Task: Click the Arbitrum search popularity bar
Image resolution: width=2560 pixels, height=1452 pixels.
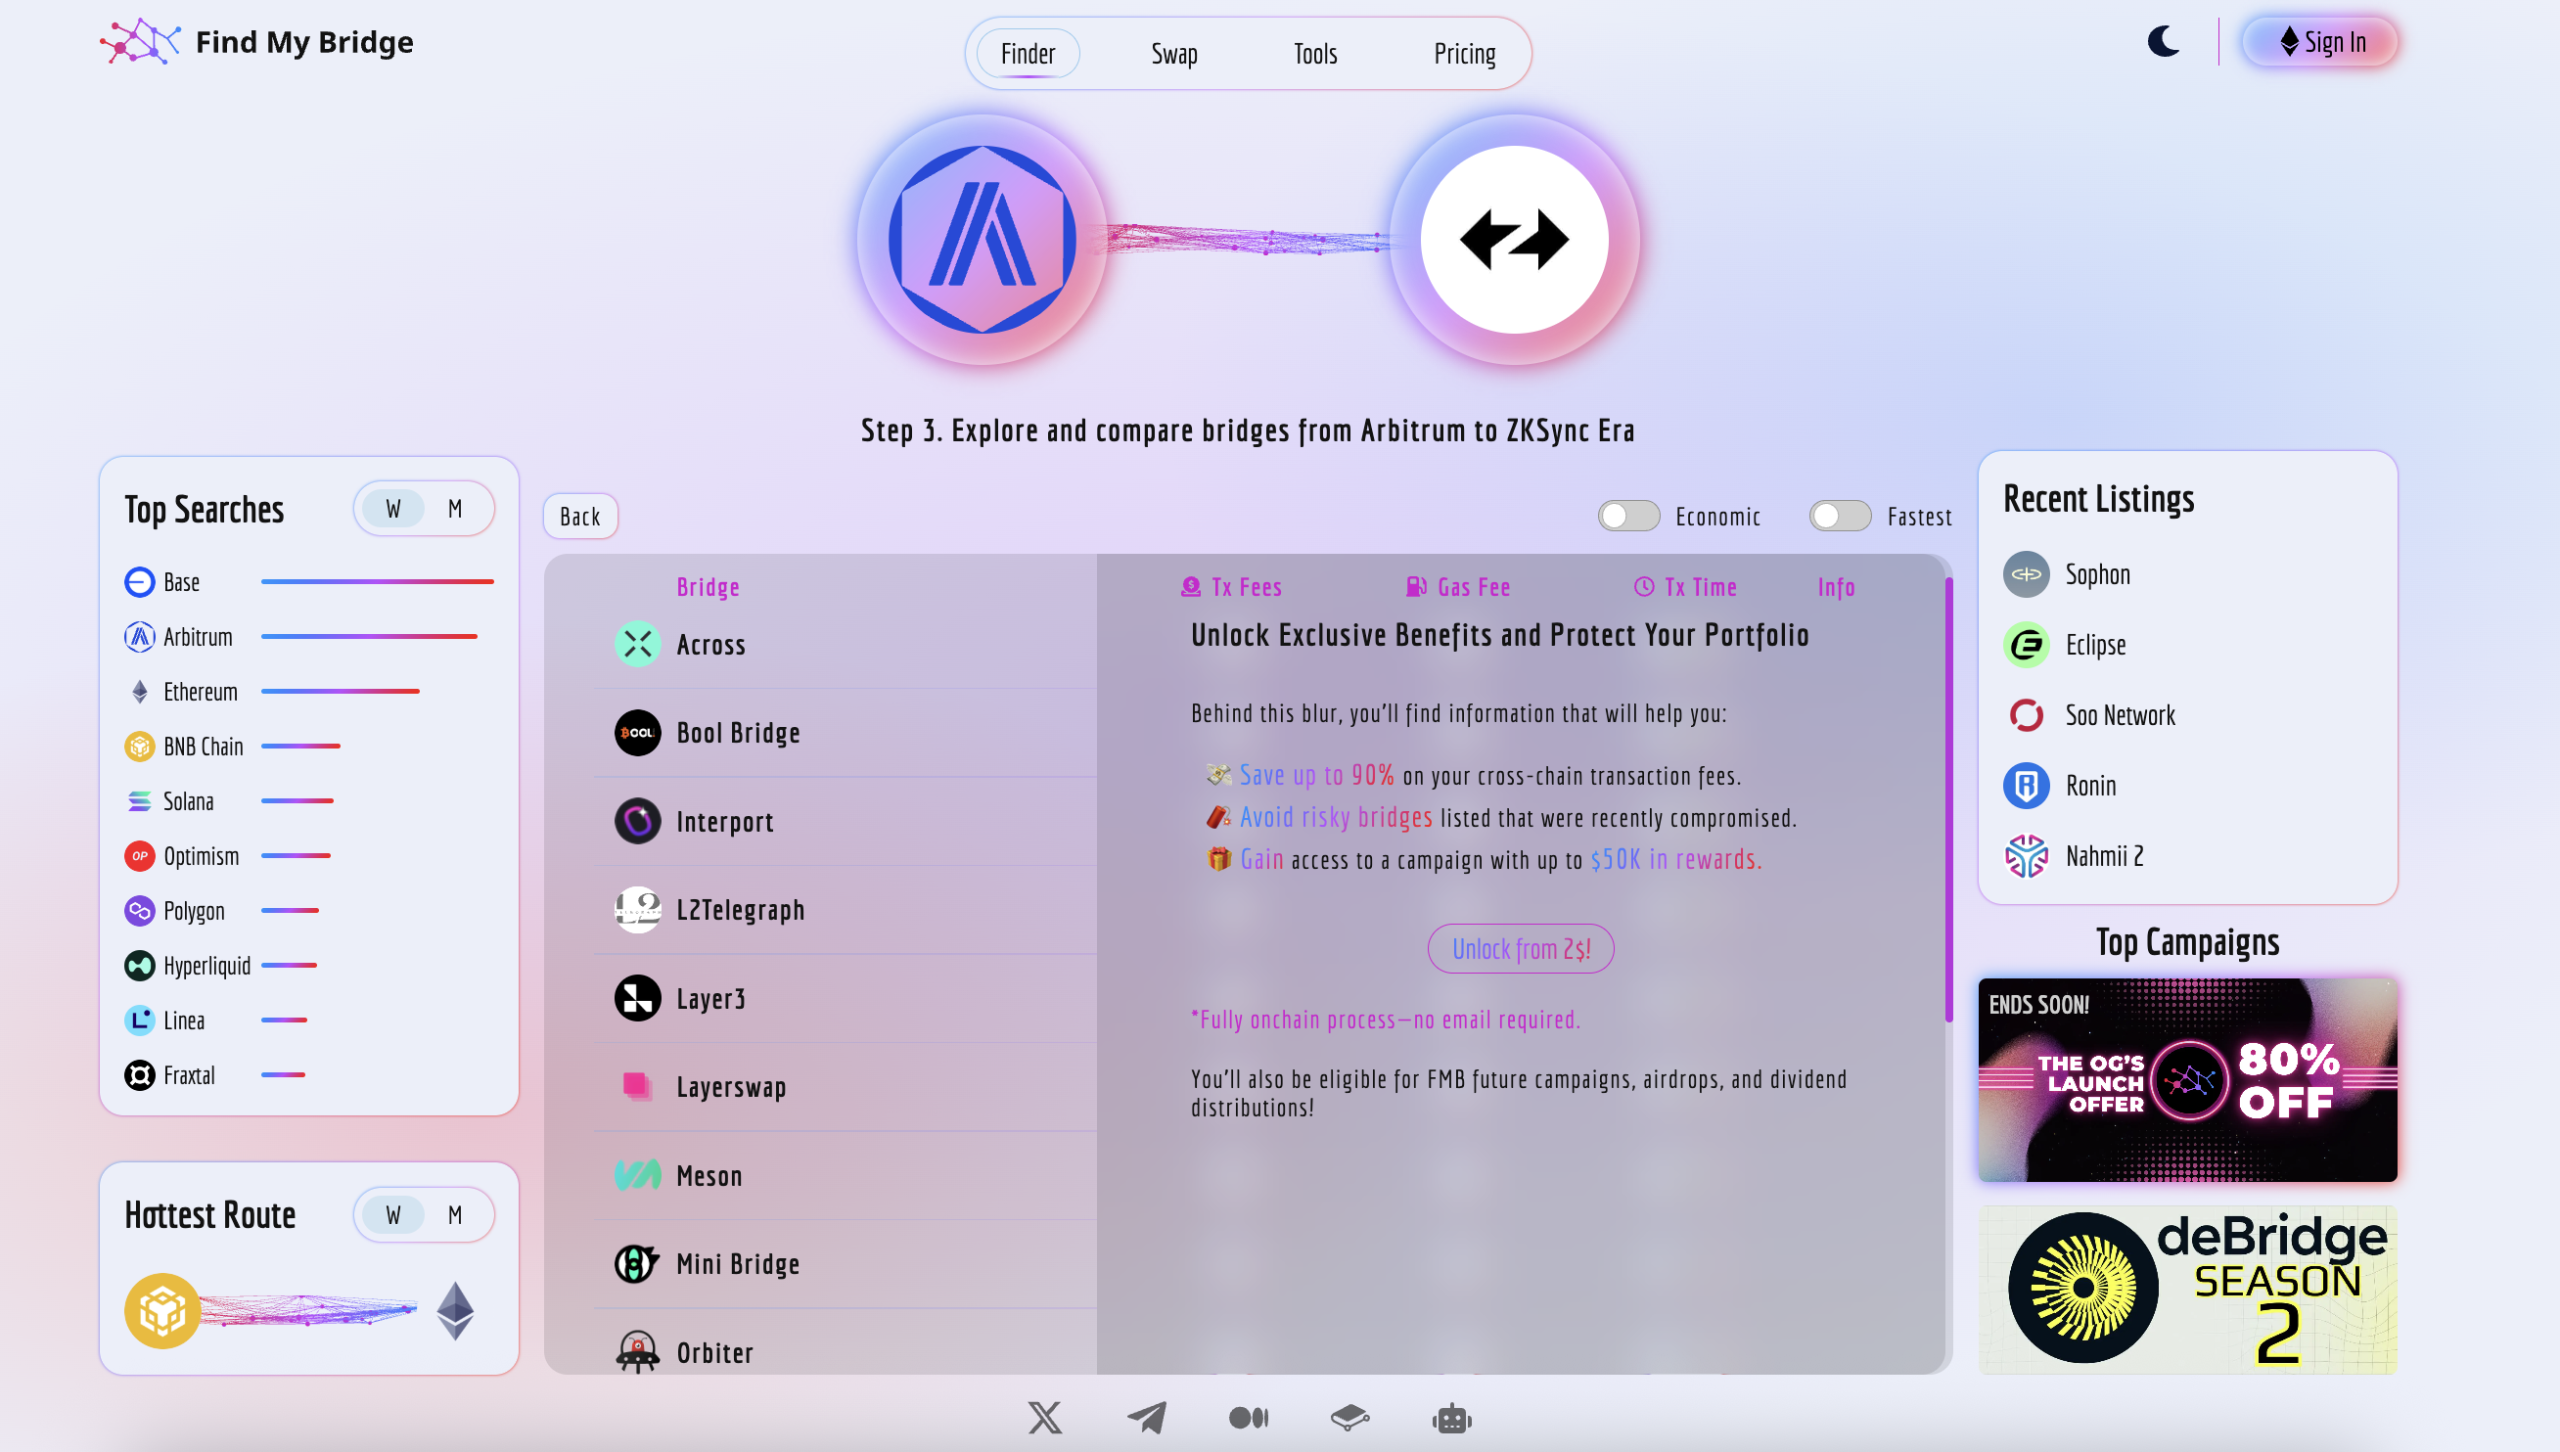Action: click(x=369, y=636)
